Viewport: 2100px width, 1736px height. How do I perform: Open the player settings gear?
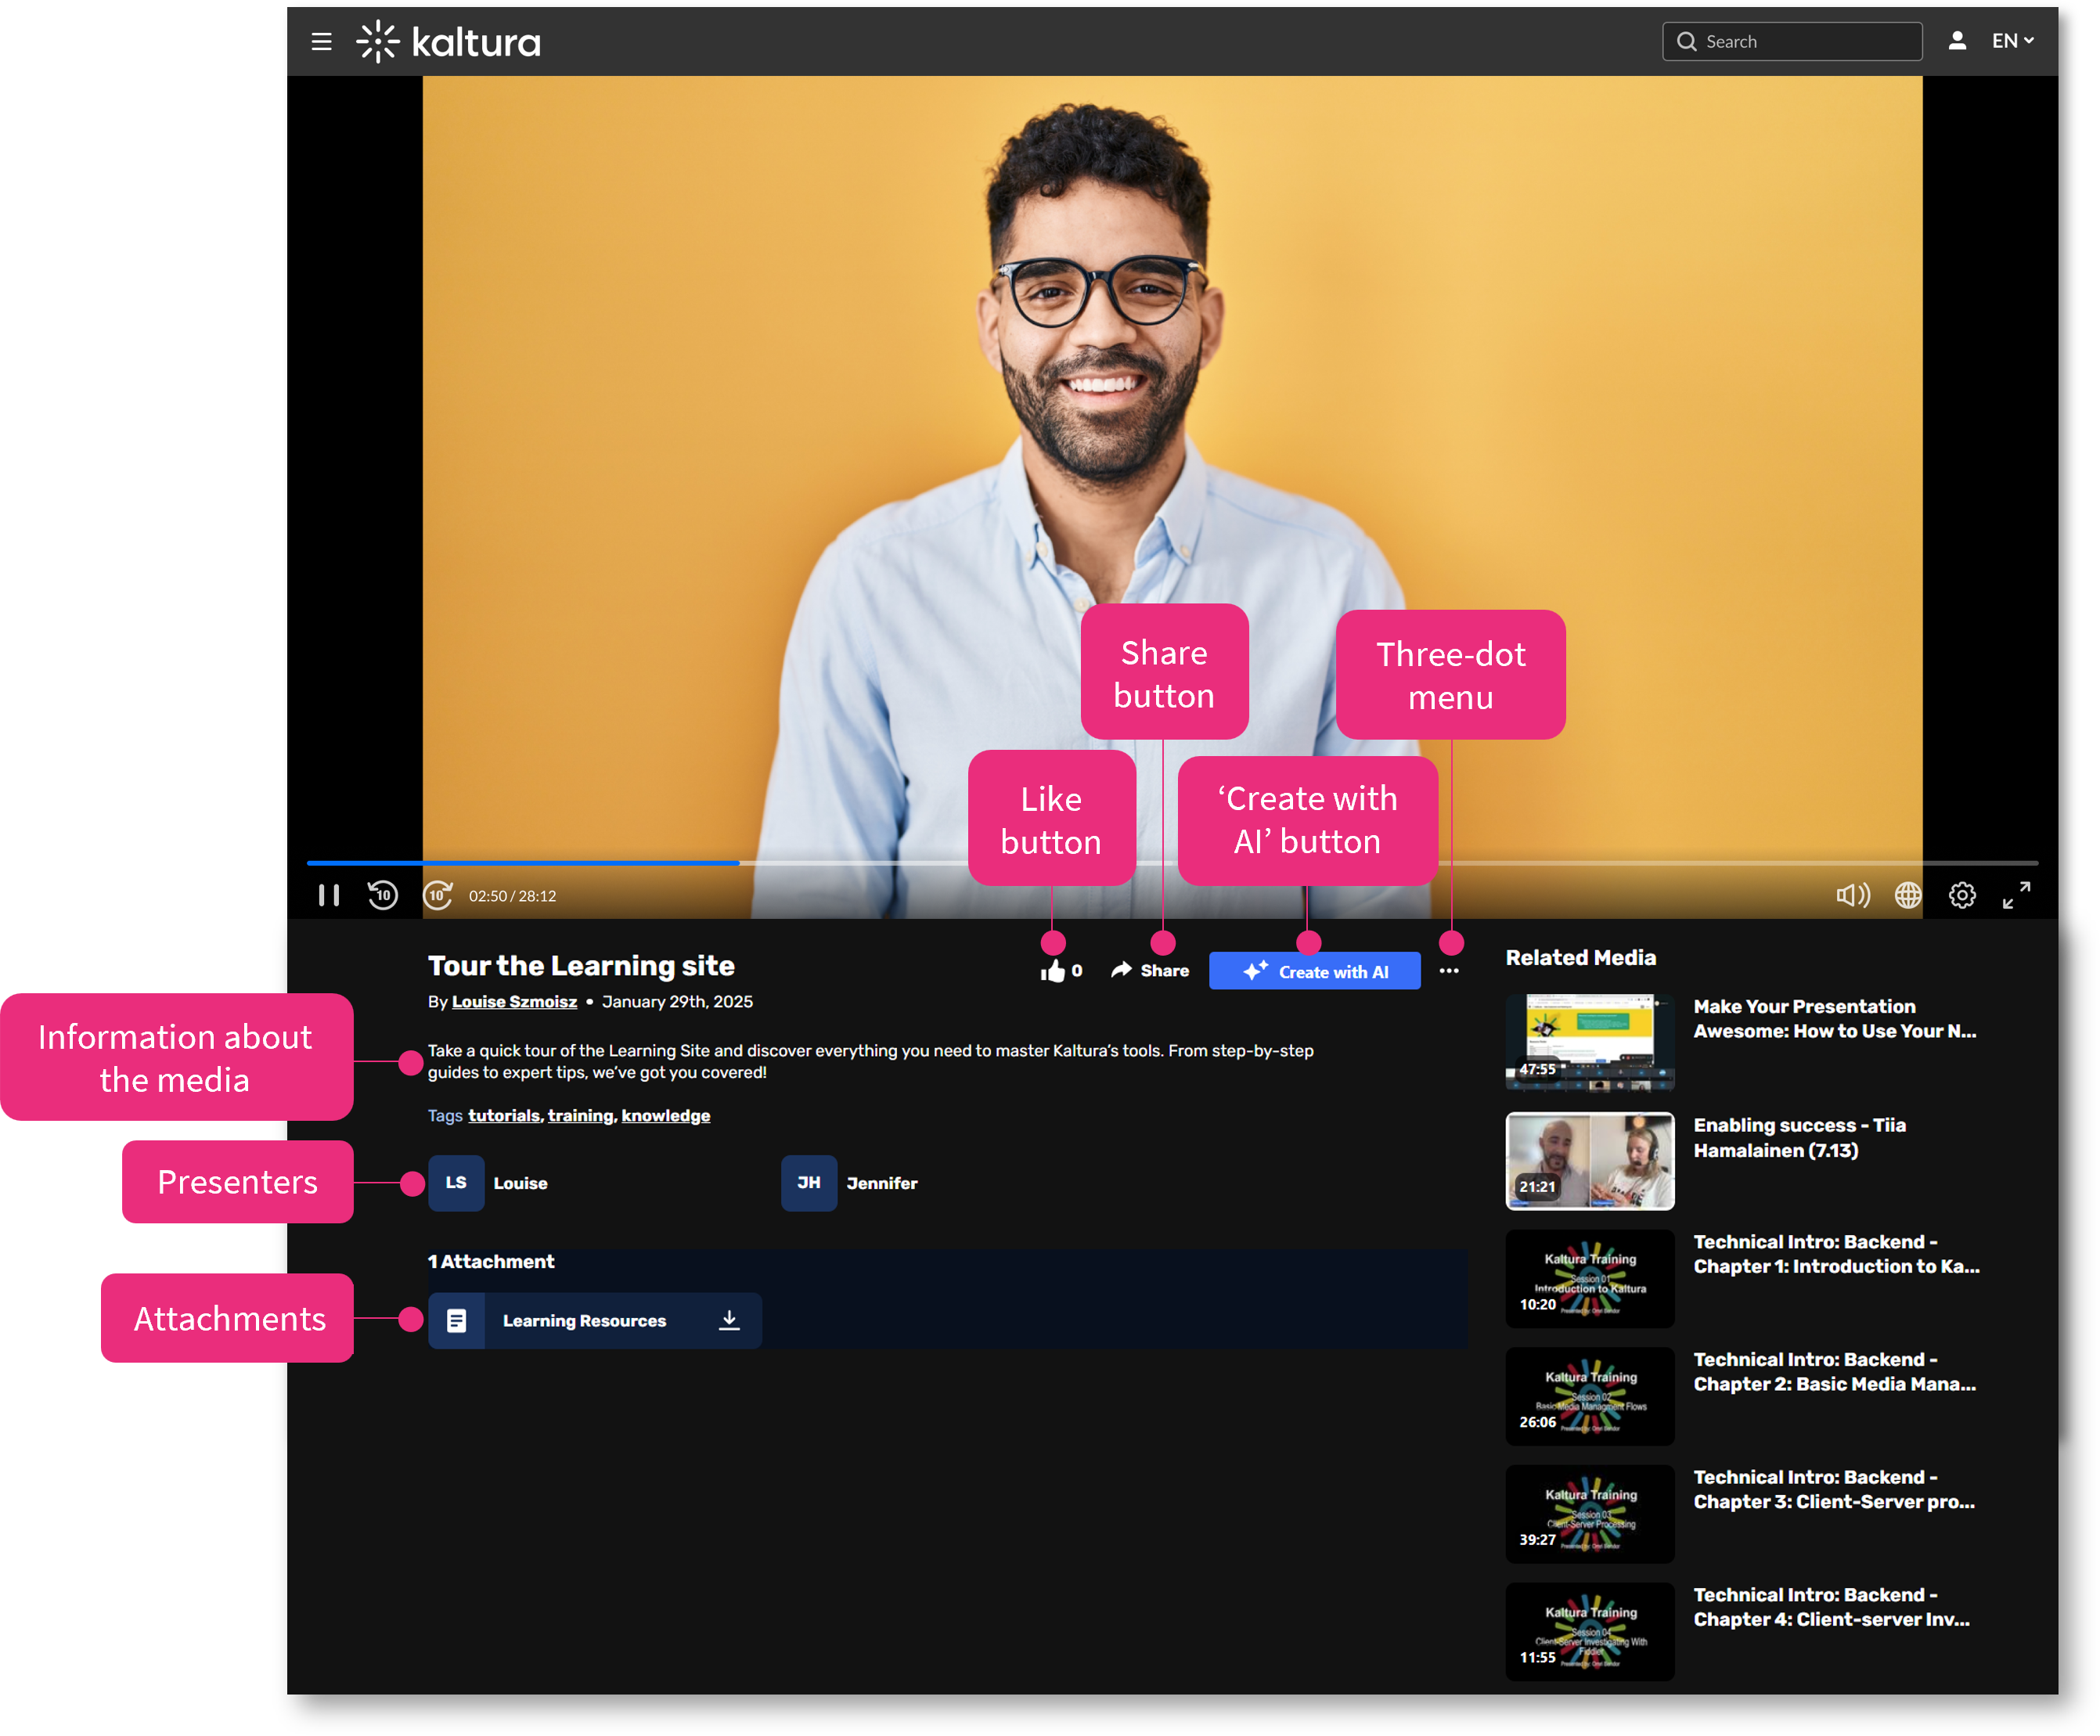(x=1962, y=895)
